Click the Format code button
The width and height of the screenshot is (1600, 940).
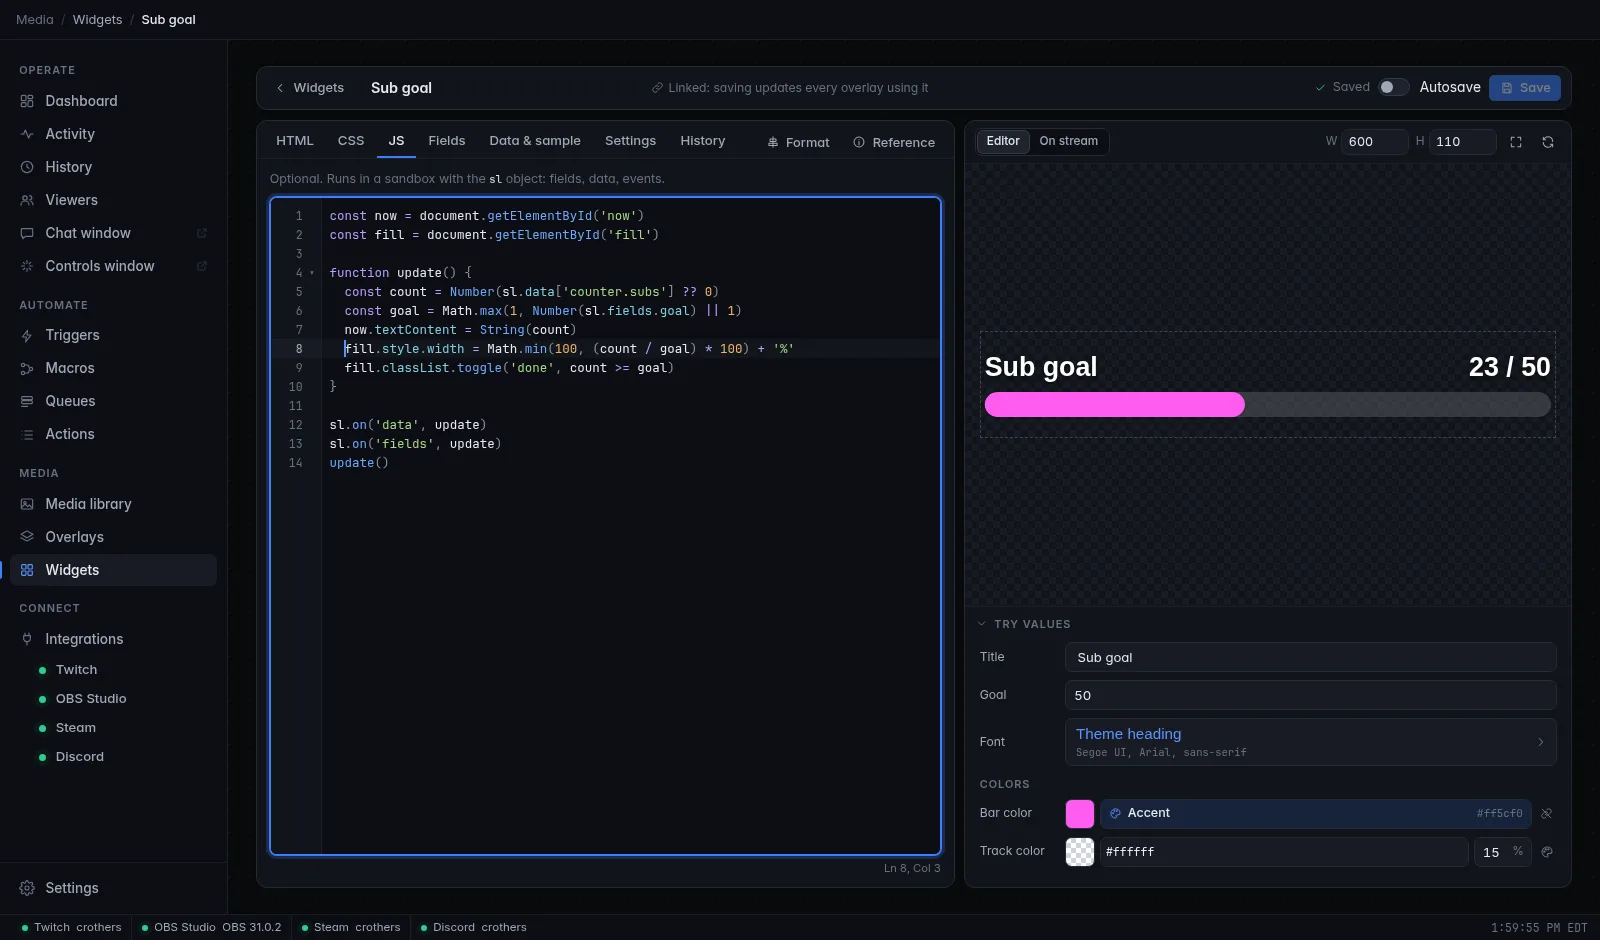[x=799, y=142]
